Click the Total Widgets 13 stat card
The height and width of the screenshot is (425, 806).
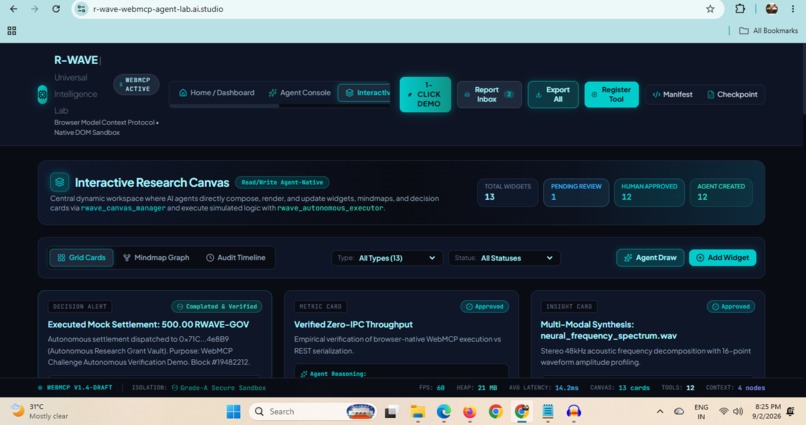point(507,192)
